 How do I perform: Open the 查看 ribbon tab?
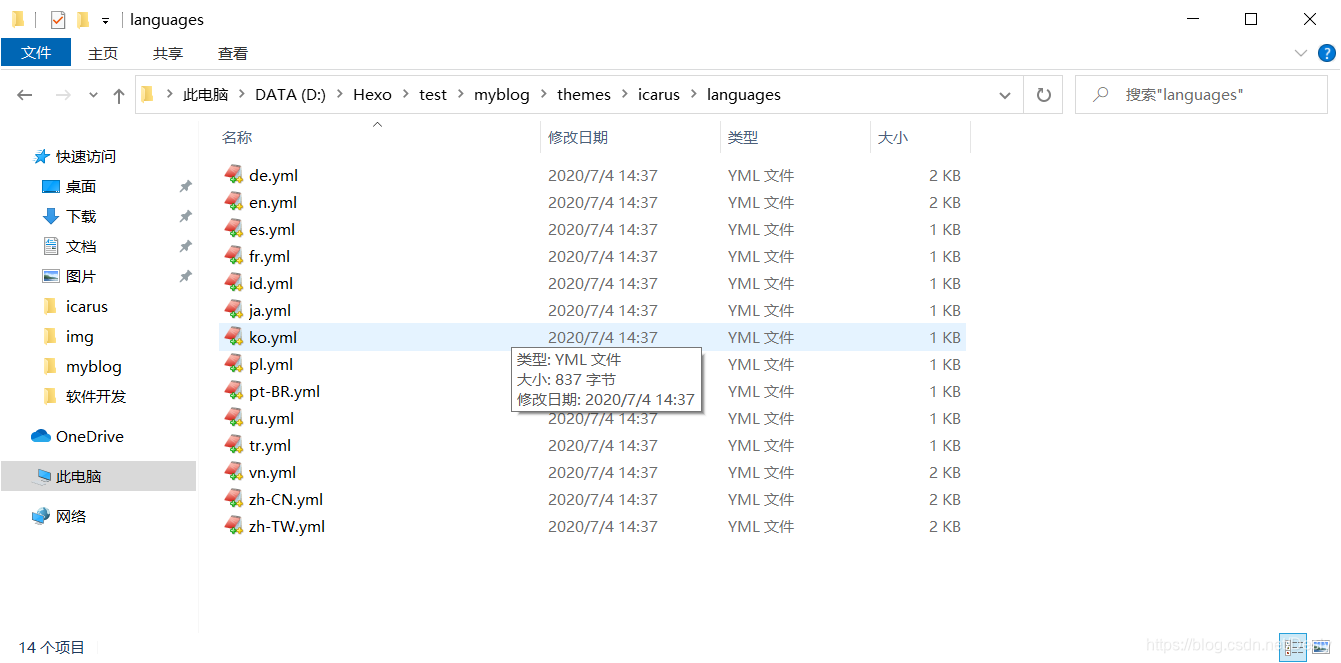click(233, 53)
